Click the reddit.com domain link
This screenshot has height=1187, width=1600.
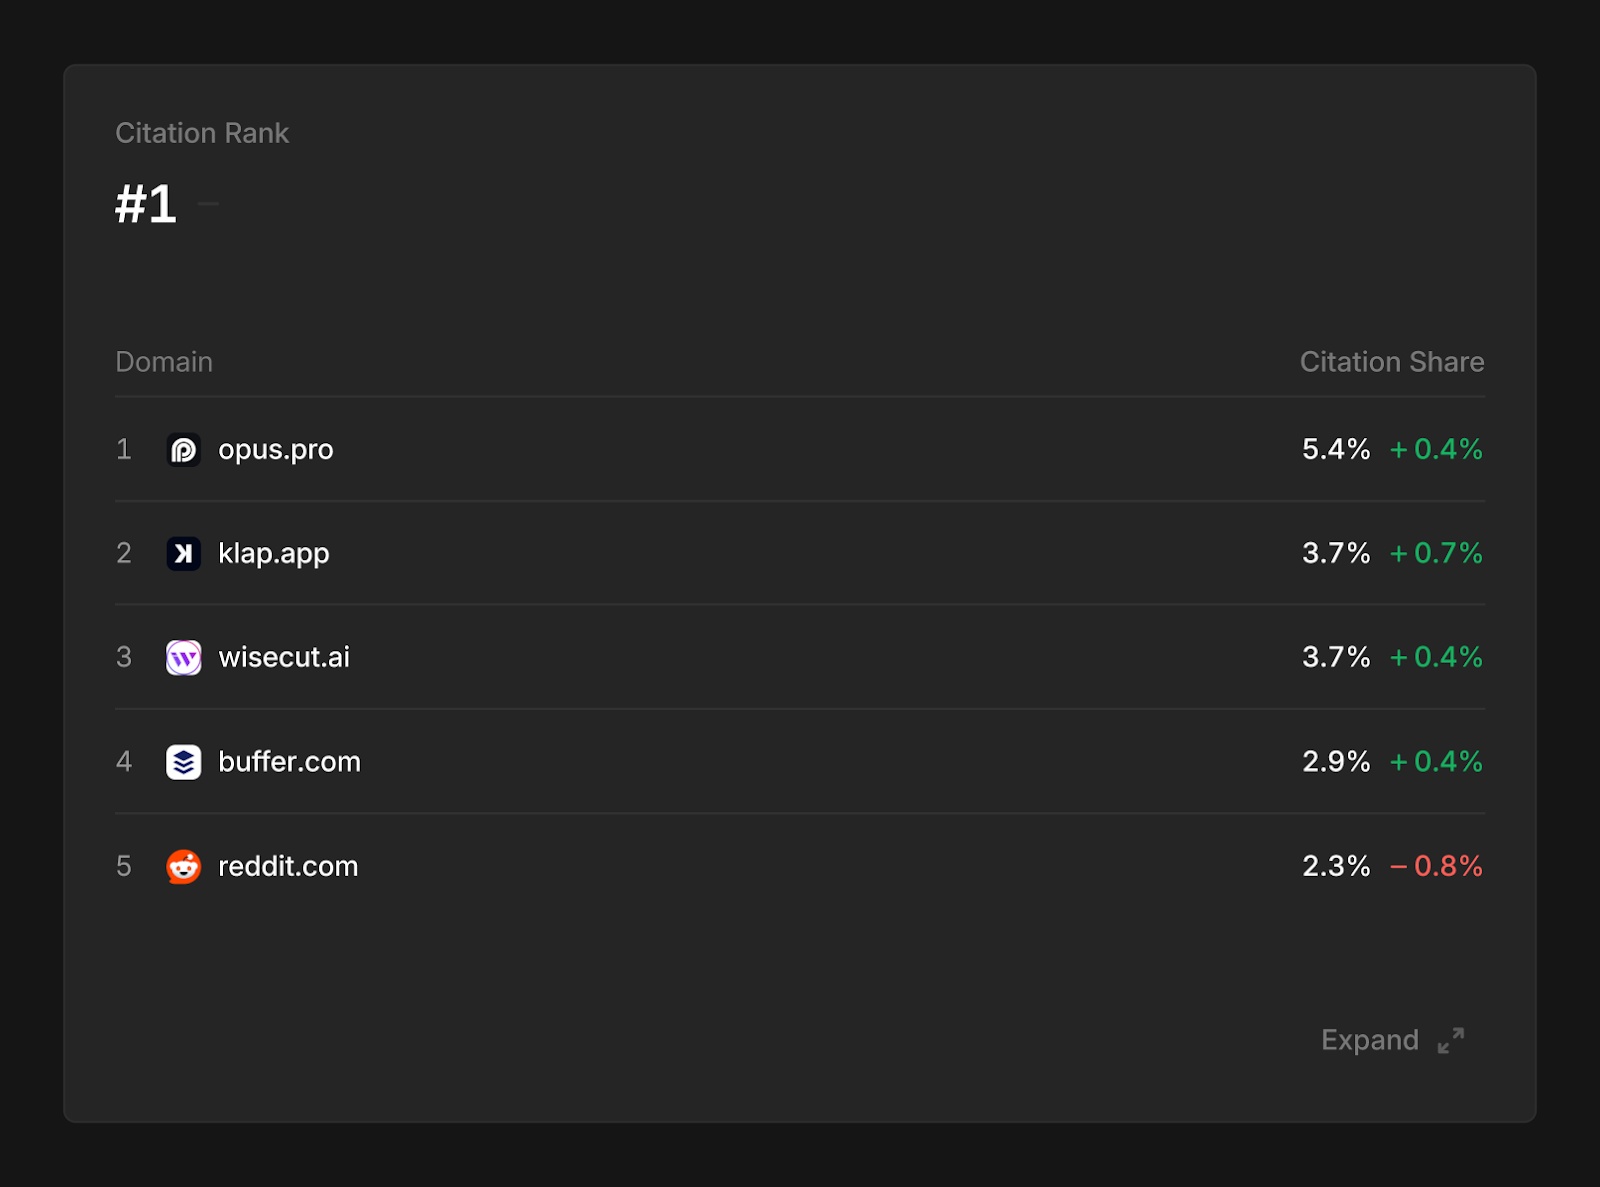click(x=288, y=866)
